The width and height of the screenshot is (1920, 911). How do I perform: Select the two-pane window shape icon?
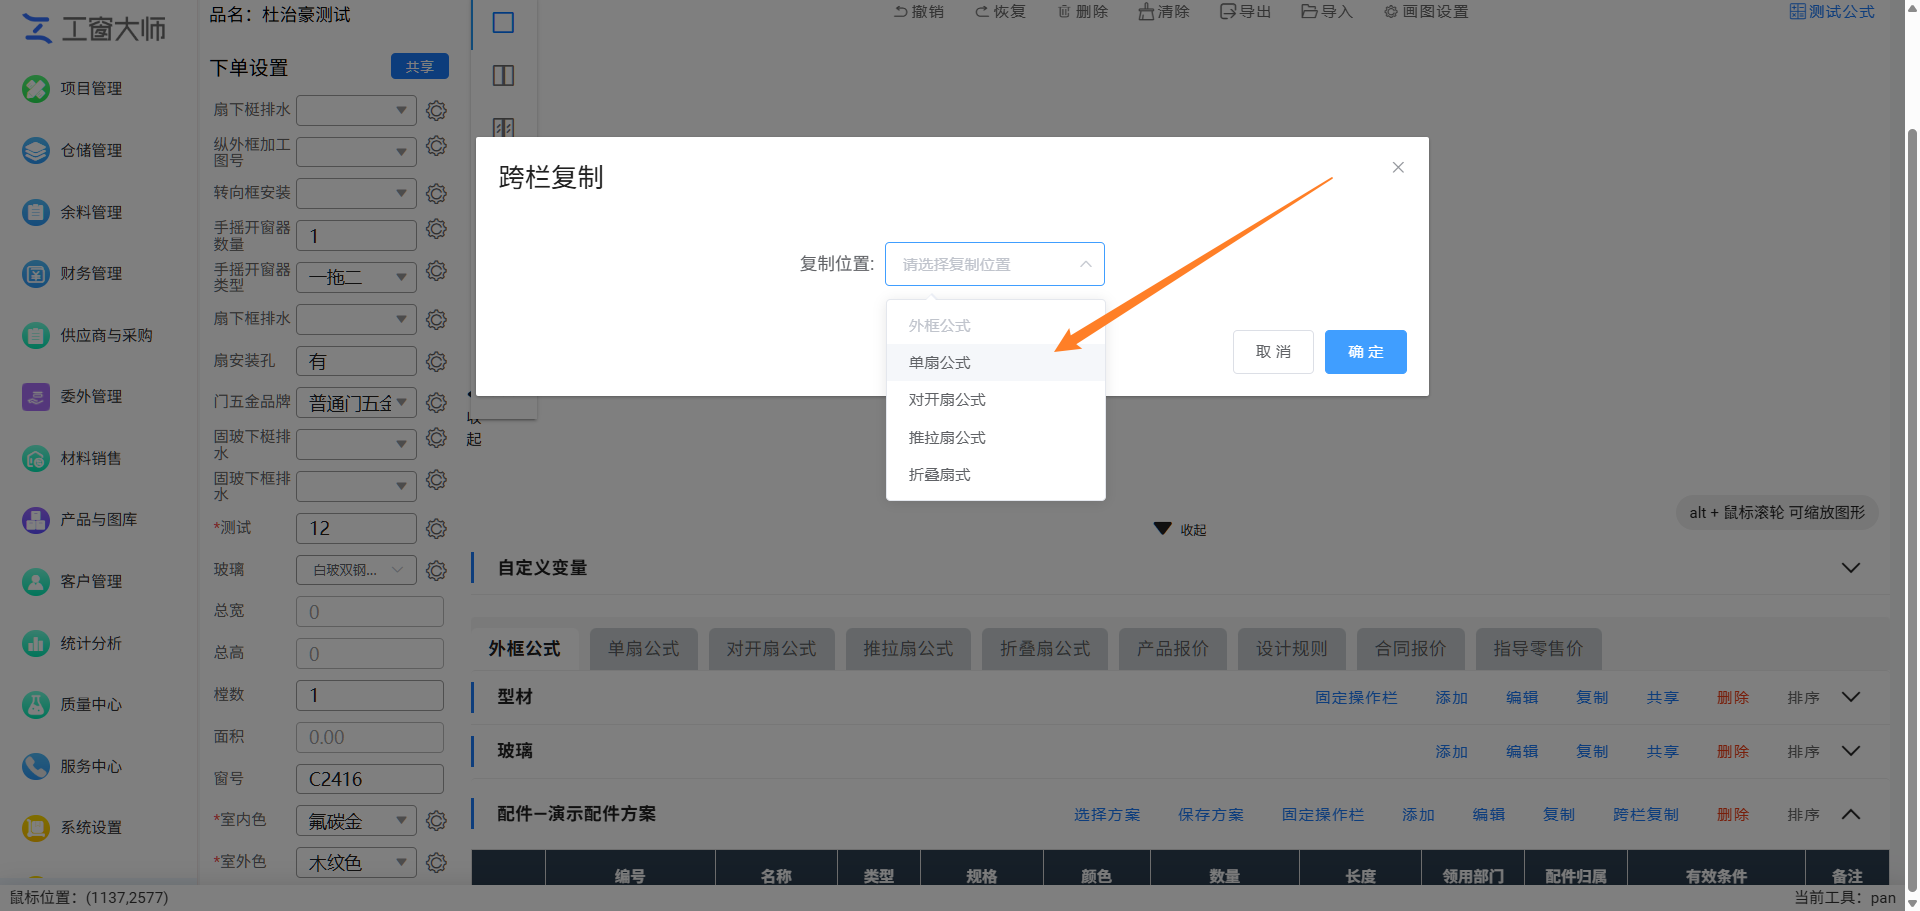[x=503, y=76]
